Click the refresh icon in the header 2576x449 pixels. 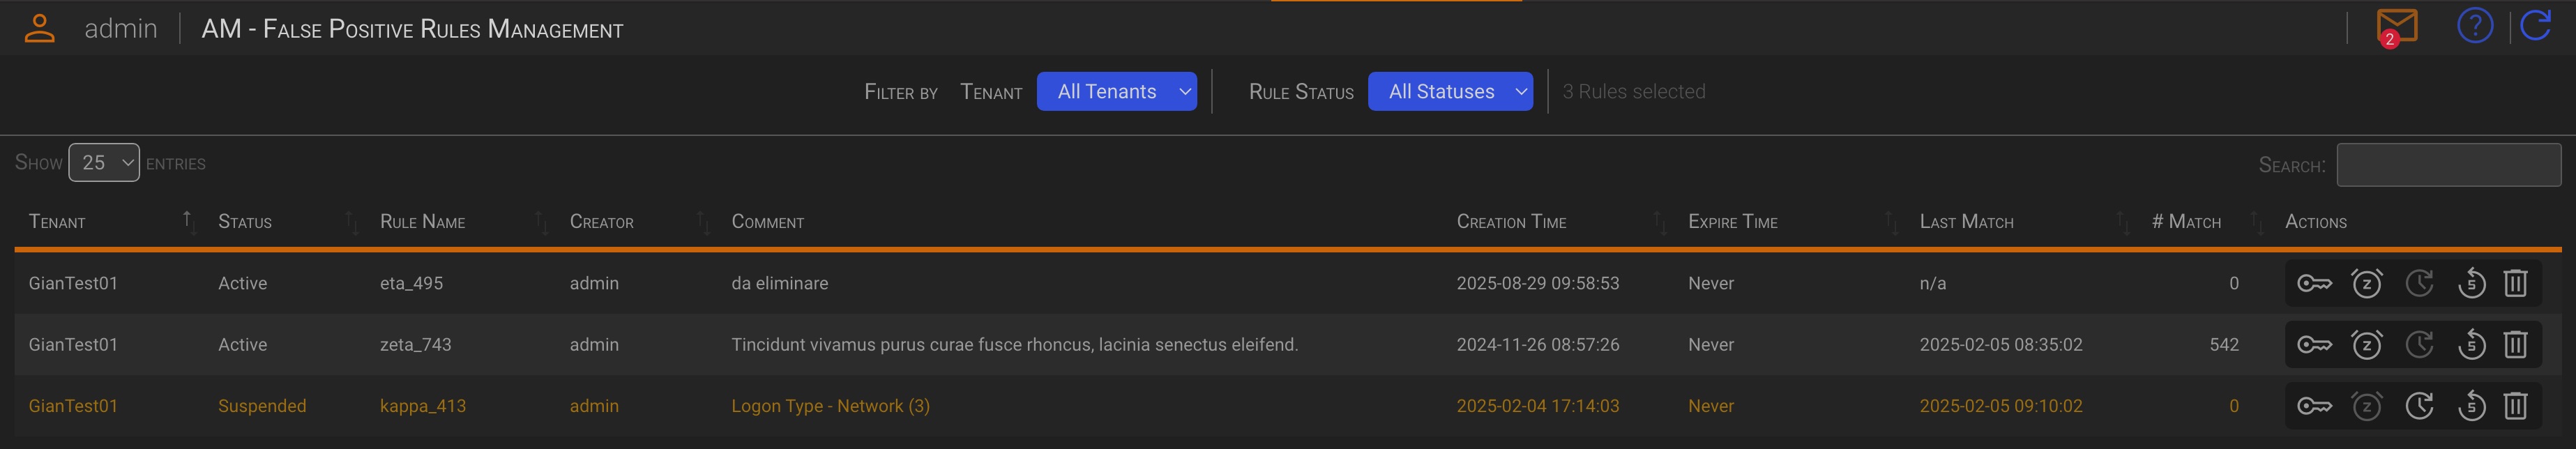[2536, 26]
